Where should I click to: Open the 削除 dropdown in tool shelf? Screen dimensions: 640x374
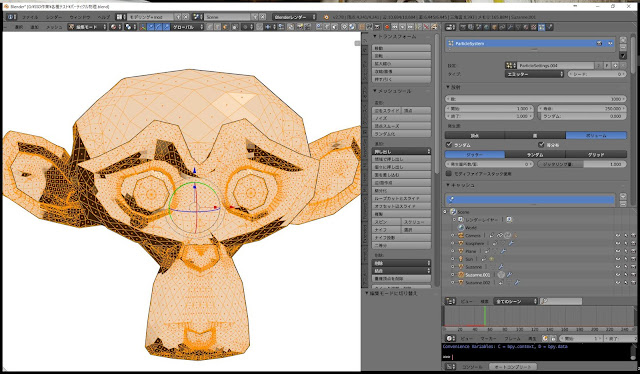pos(401,263)
